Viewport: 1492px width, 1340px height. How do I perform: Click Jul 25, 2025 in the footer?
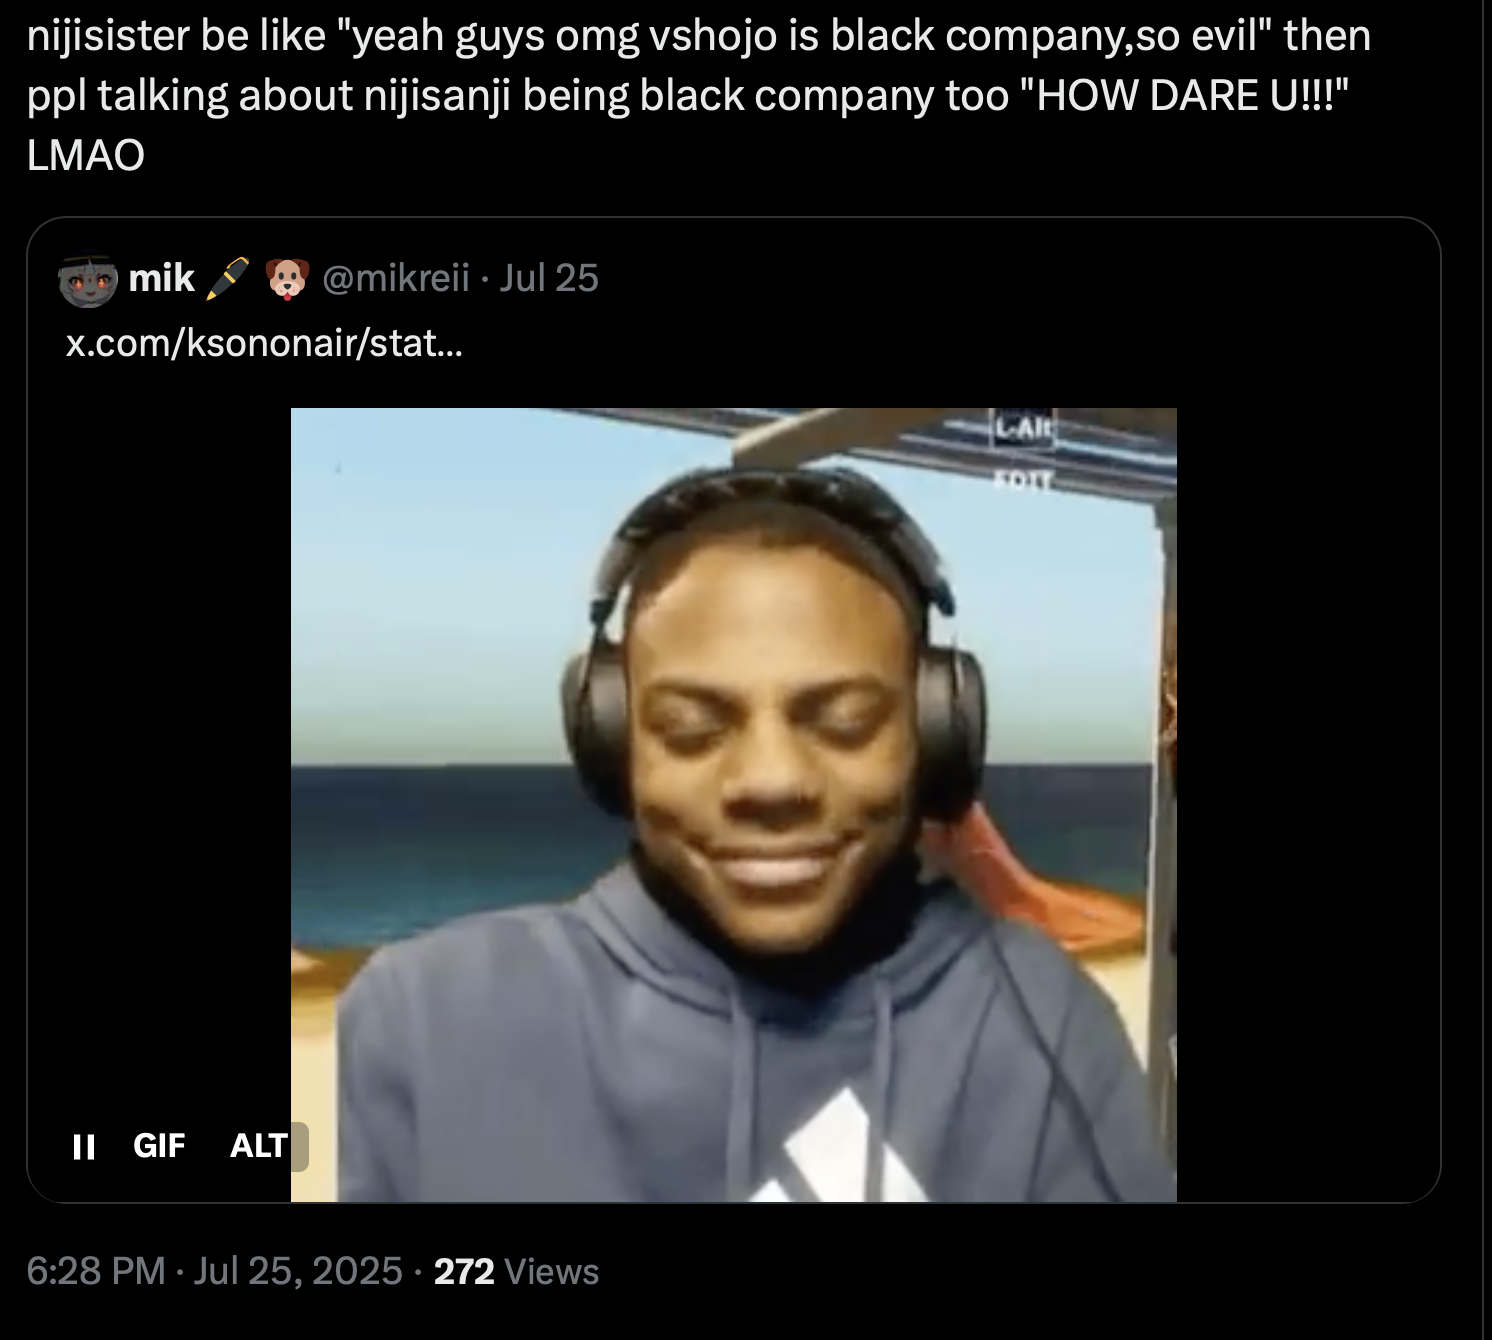coord(298,1271)
